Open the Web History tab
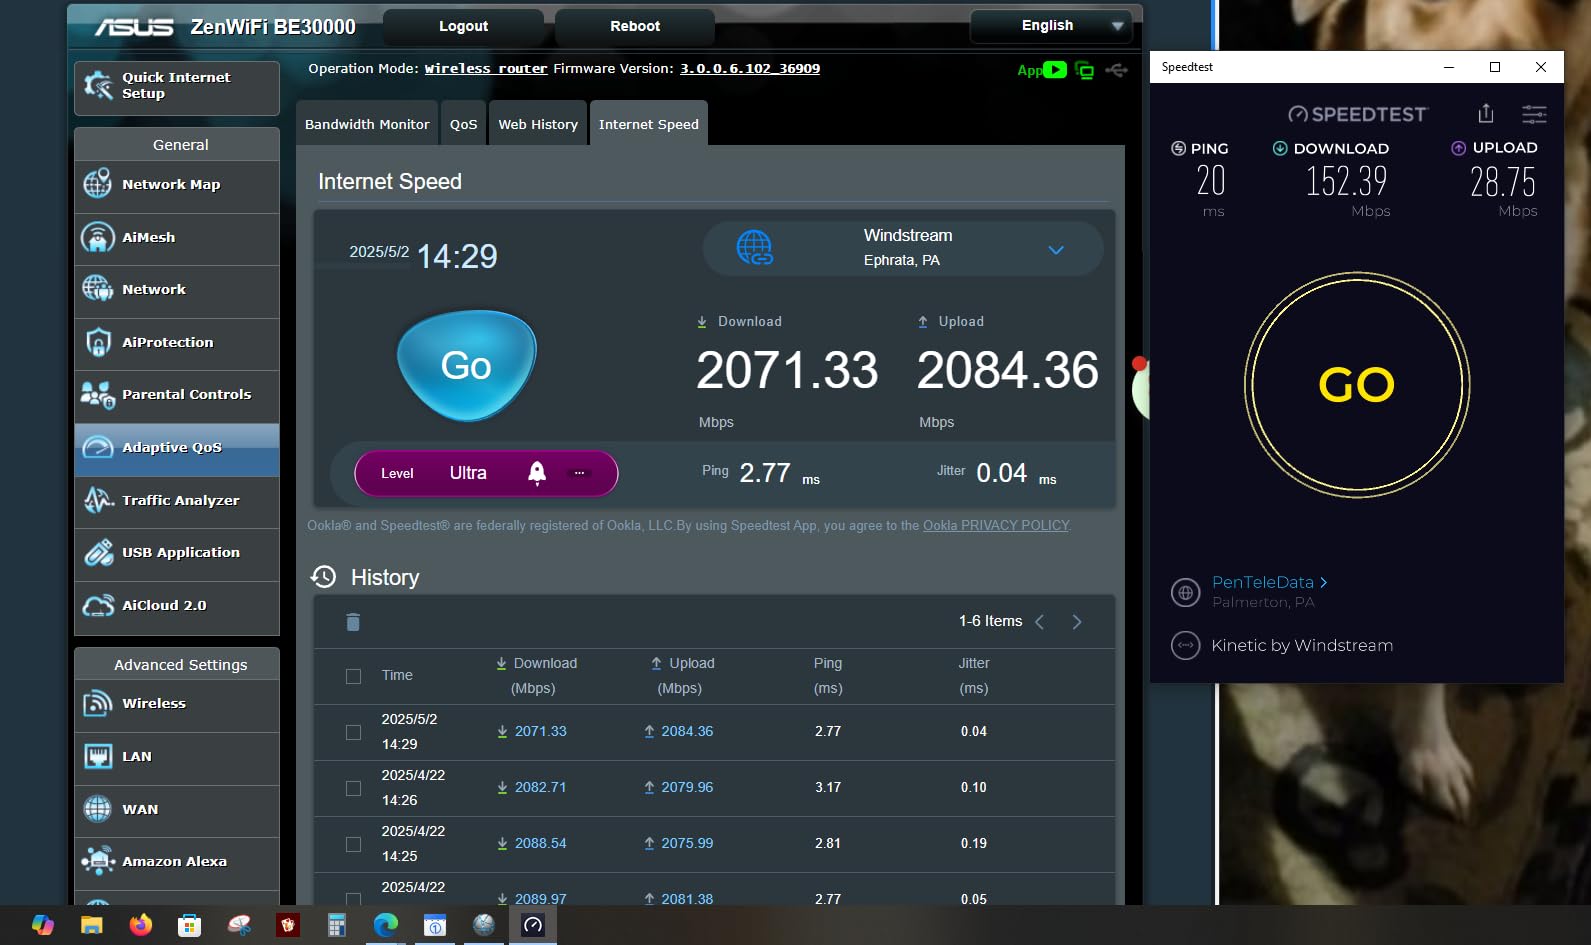 coord(538,124)
